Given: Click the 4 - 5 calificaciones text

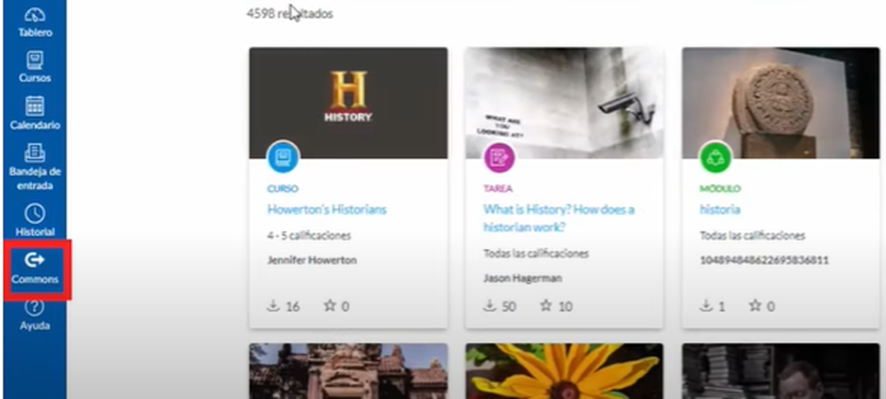Looking at the screenshot, I should click(x=309, y=236).
